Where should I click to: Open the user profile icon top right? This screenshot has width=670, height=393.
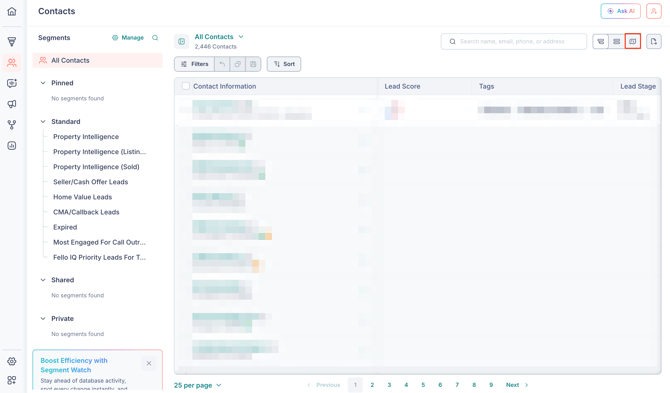654,11
